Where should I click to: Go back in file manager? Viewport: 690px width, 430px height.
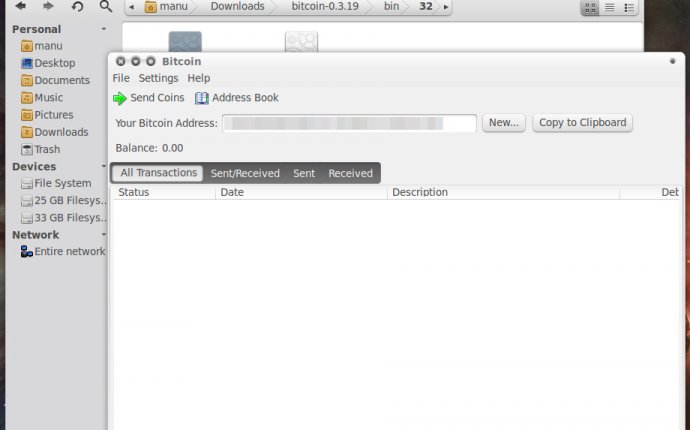coord(20,6)
